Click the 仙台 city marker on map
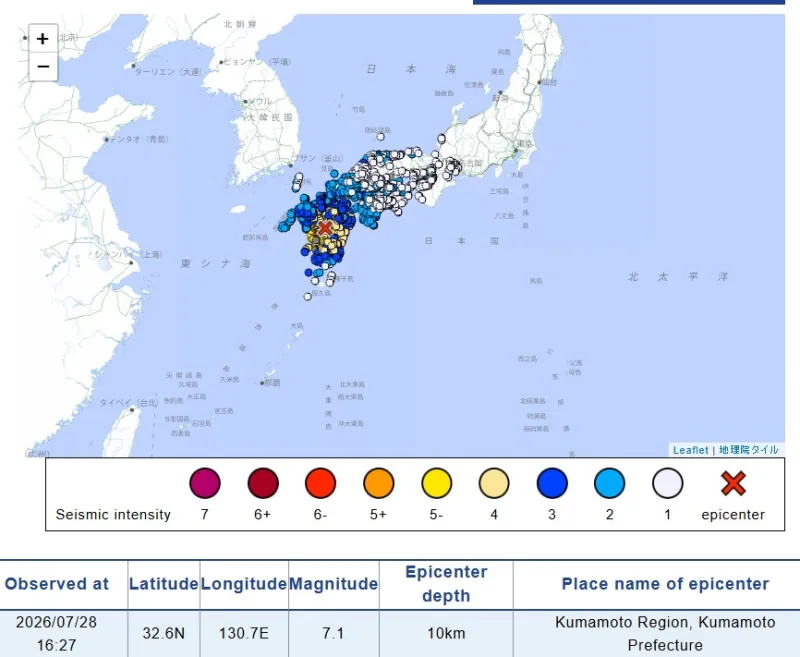Image resolution: width=800 pixels, height=657 pixels. point(539,82)
